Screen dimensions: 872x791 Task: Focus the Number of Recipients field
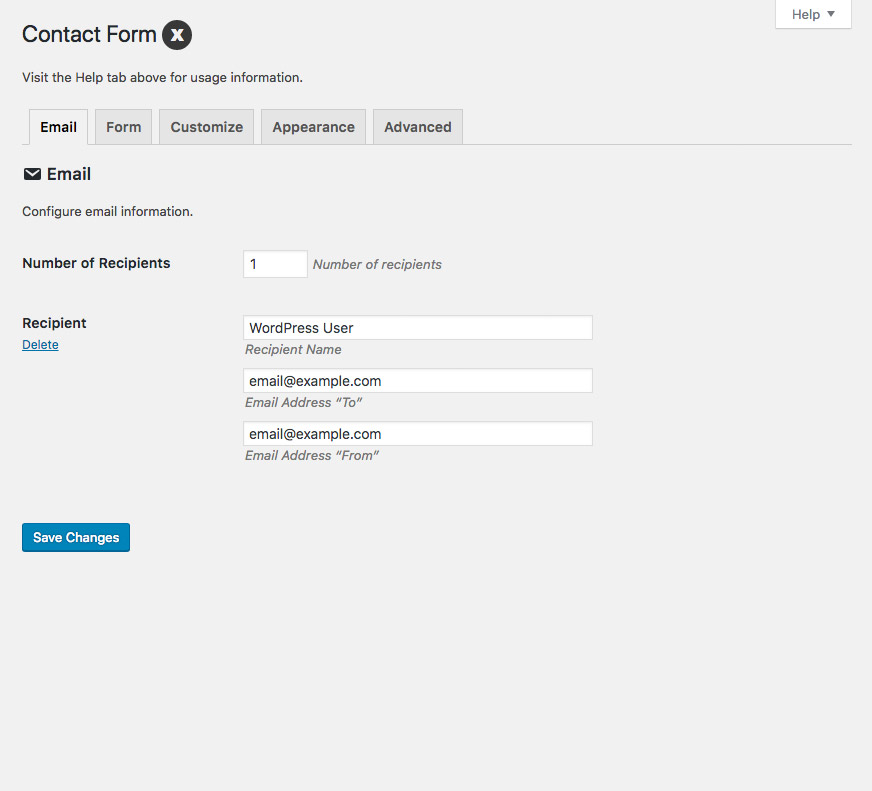pos(275,264)
